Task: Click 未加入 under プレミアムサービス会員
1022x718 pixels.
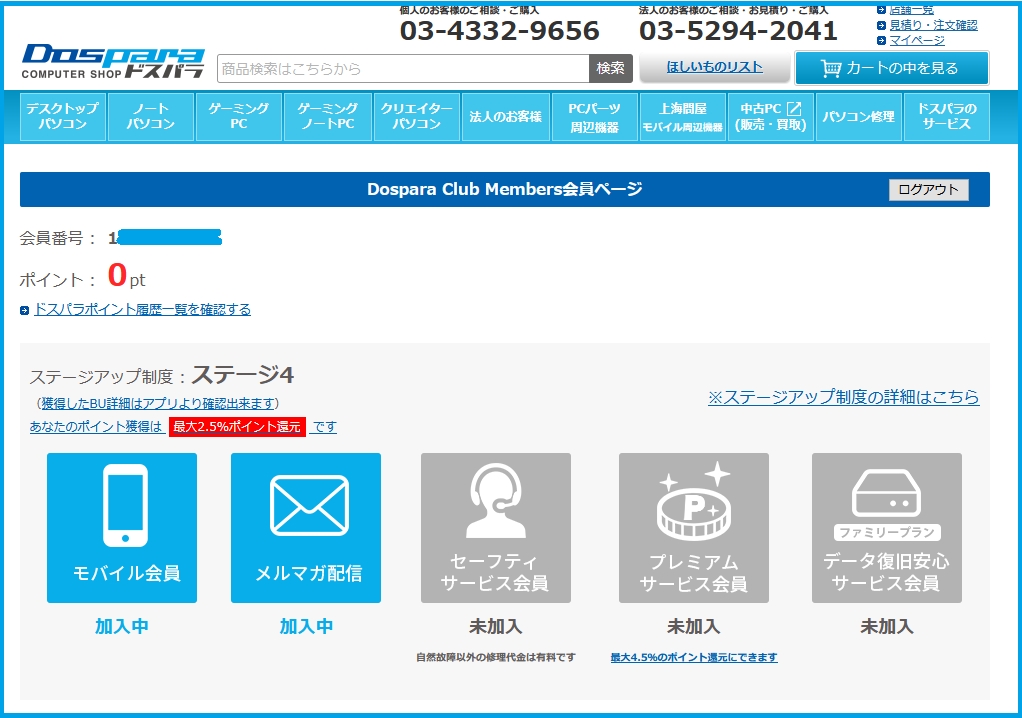Action: pos(694,627)
